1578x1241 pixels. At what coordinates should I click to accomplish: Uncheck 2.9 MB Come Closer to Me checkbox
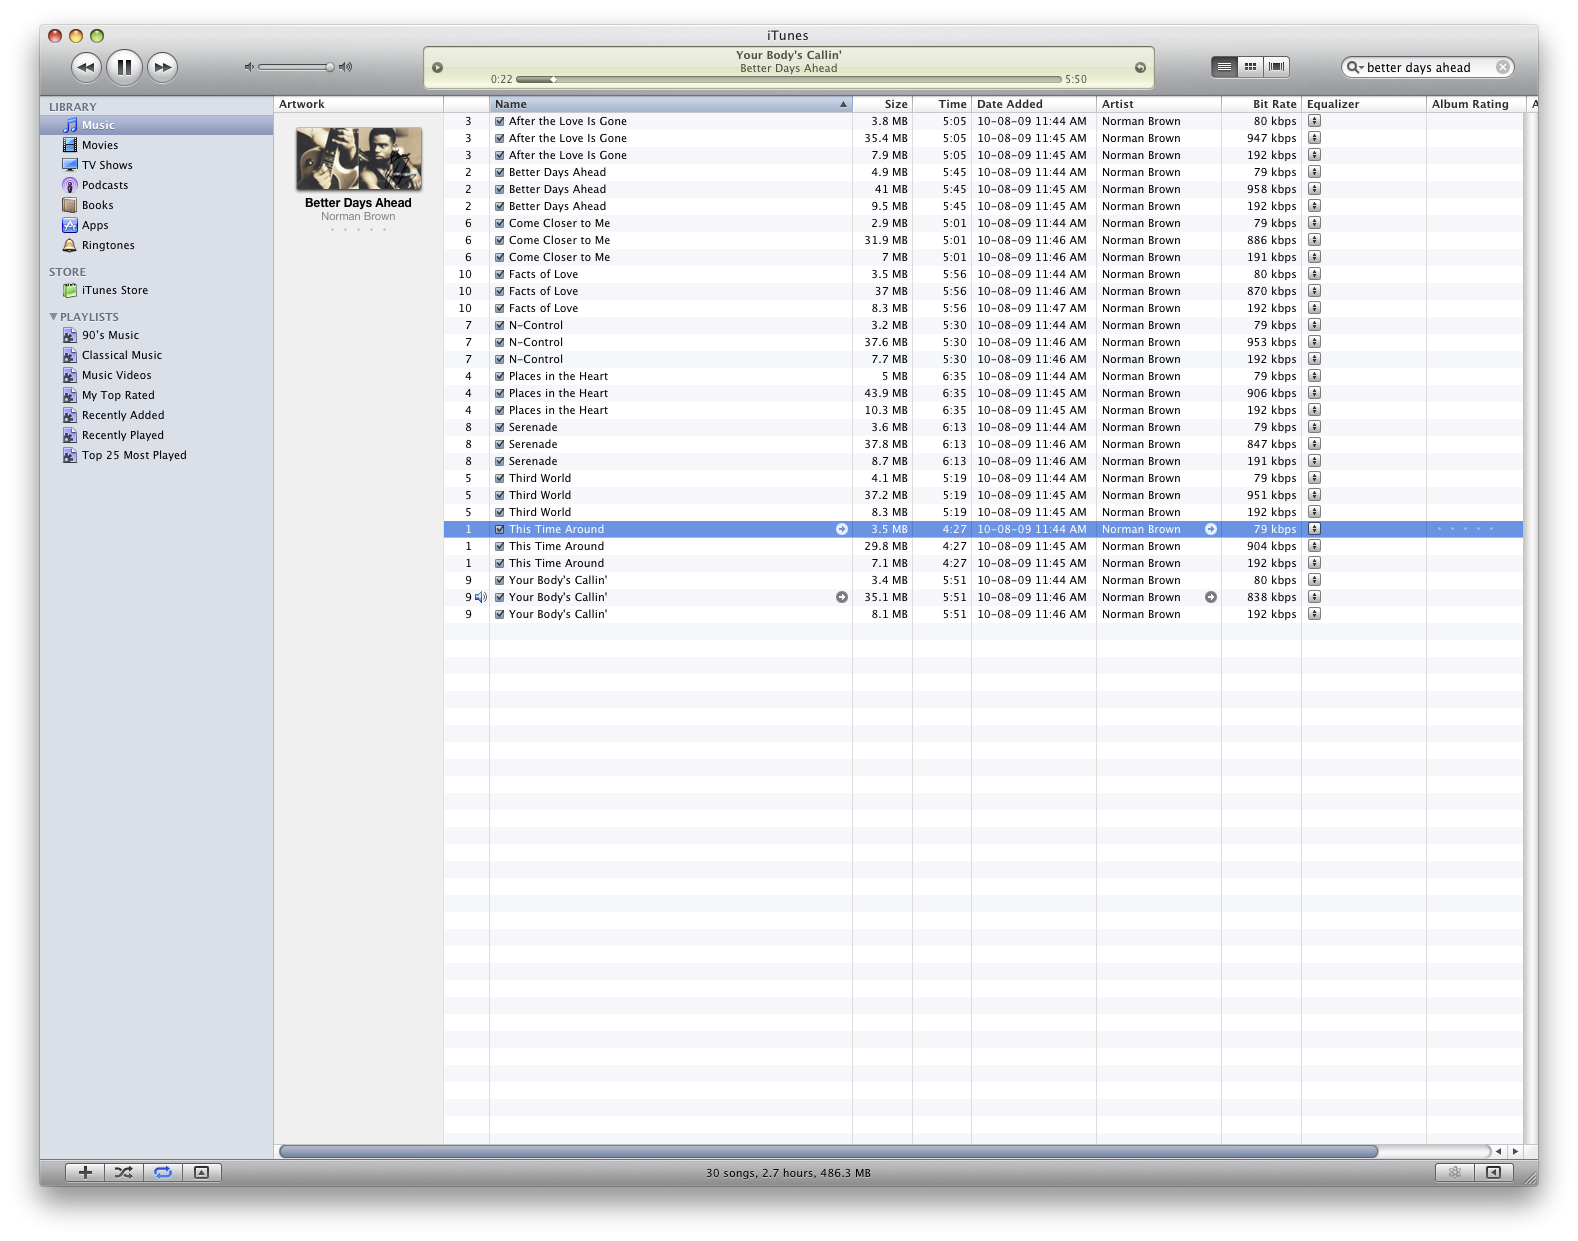point(500,223)
